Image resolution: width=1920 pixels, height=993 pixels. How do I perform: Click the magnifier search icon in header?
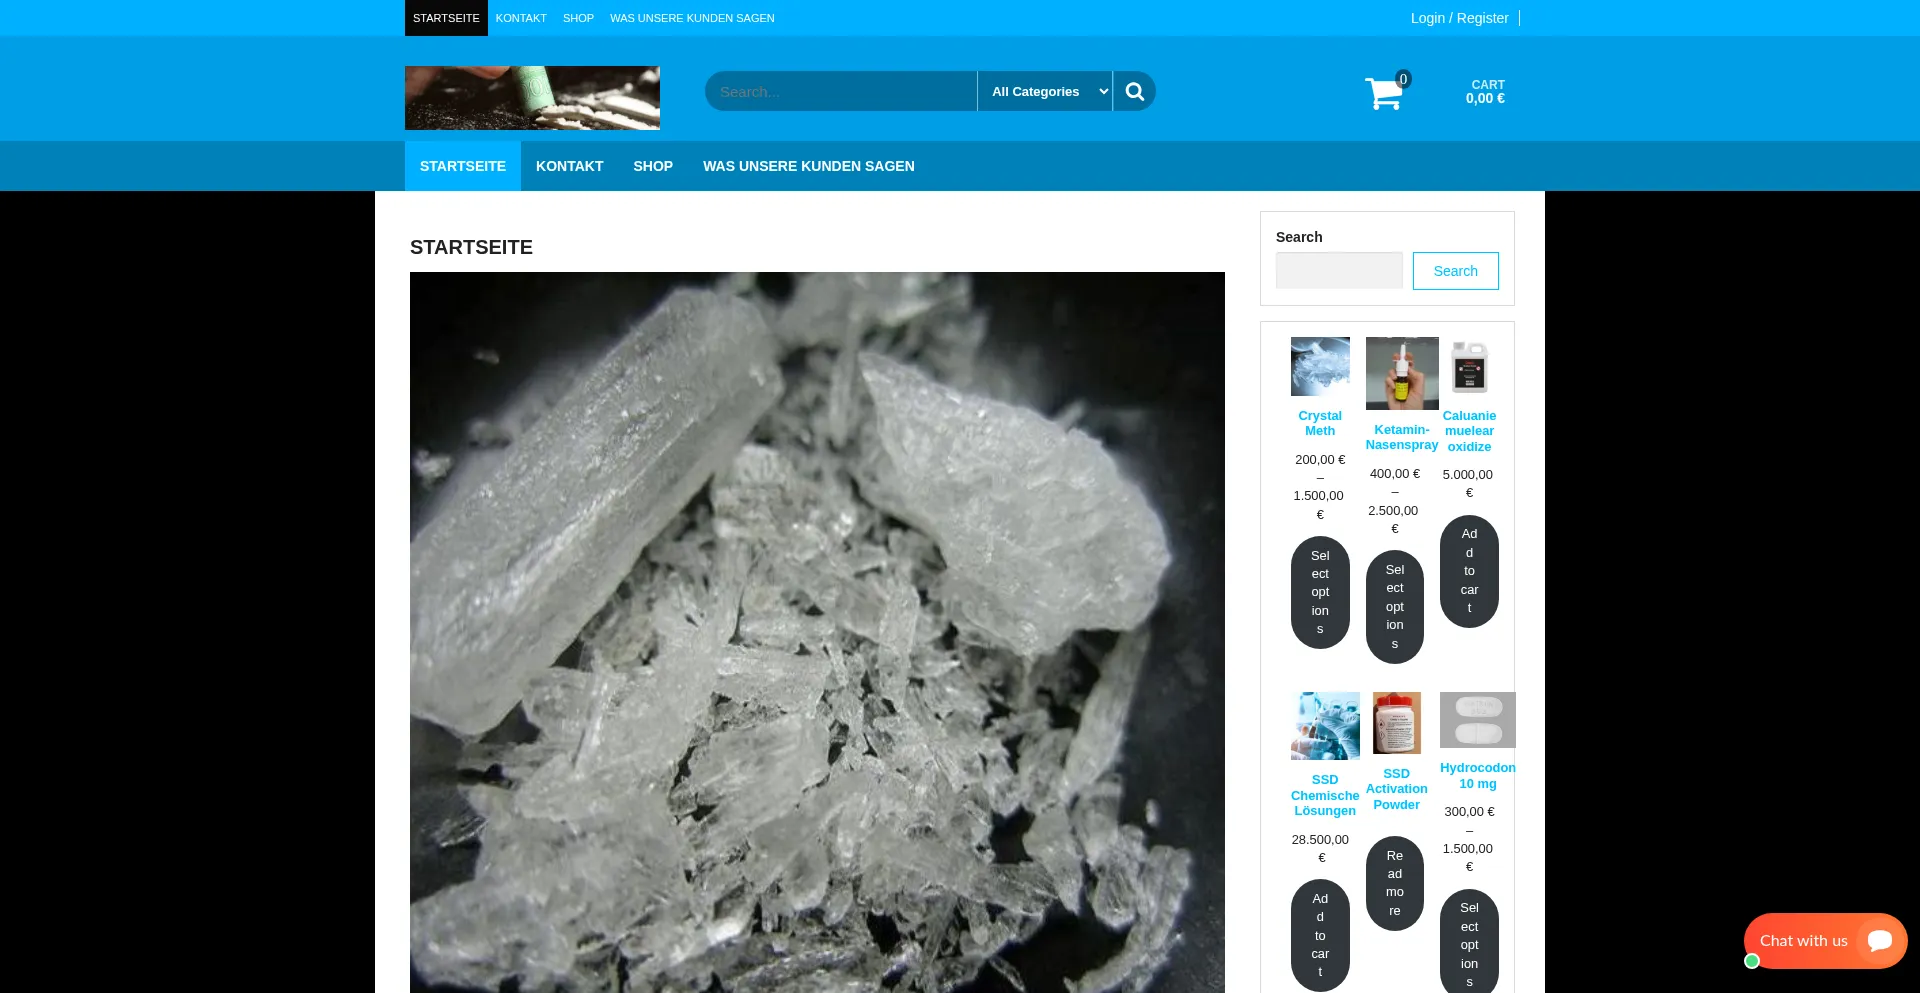pyautogui.click(x=1134, y=91)
